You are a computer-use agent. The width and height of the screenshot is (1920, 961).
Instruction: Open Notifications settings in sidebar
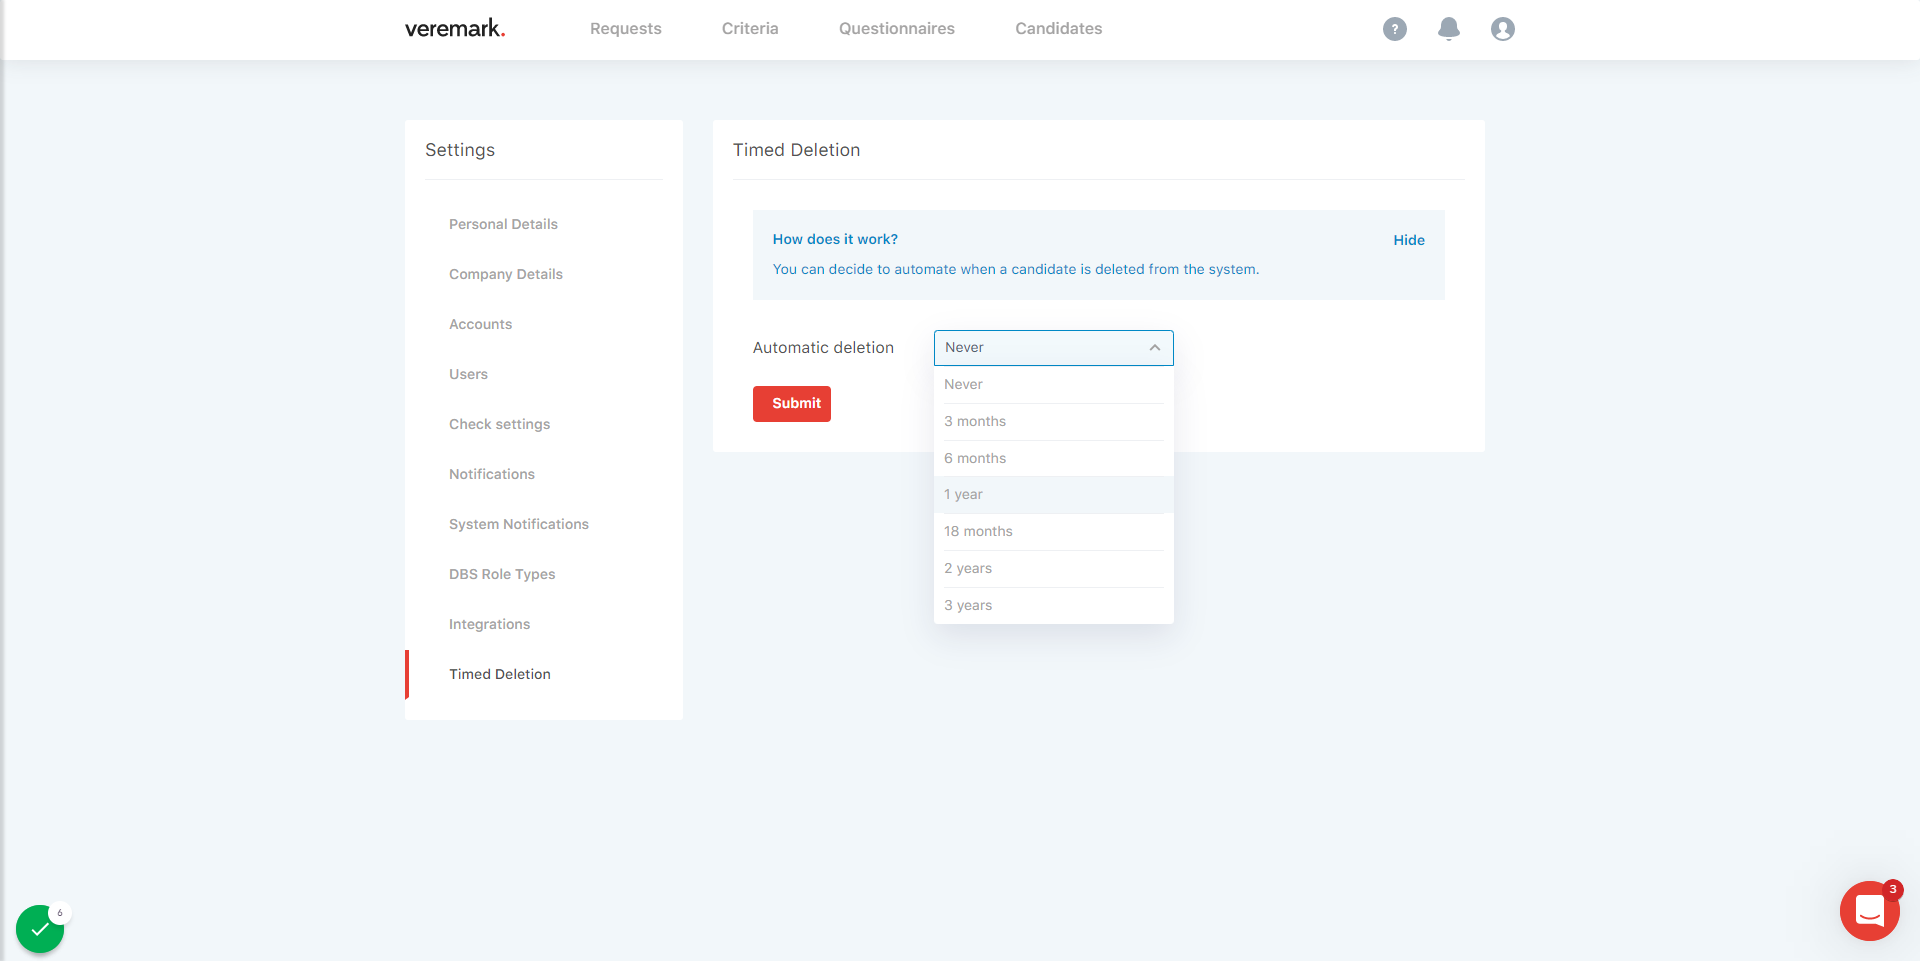pyautogui.click(x=492, y=474)
